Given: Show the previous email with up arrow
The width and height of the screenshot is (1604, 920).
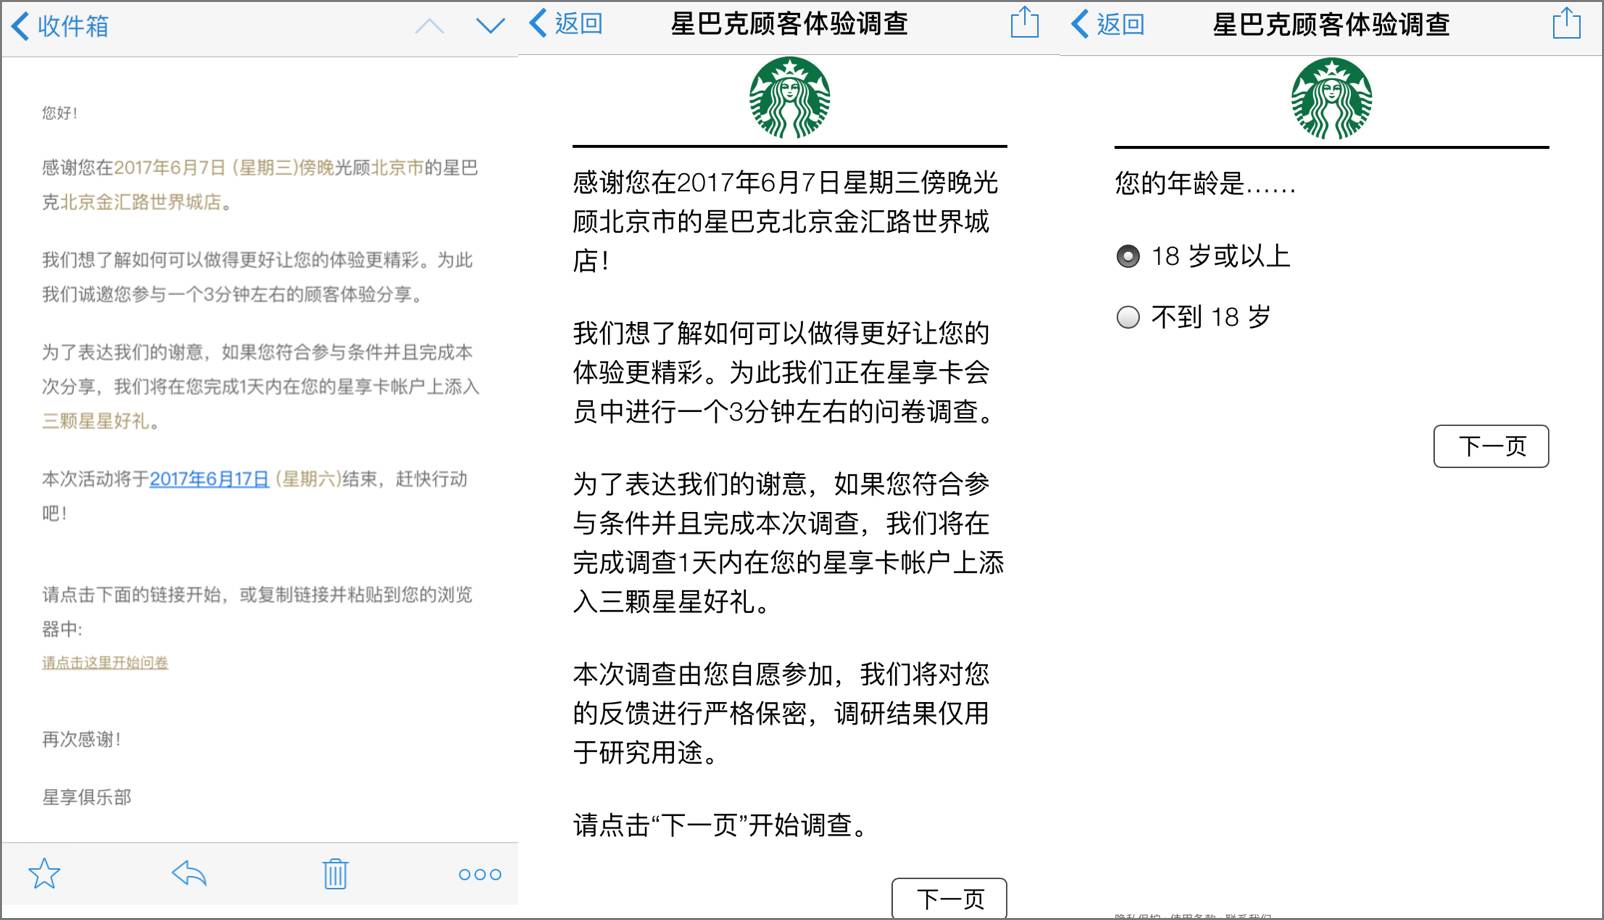Looking at the screenshot, I should click(429, 26).
